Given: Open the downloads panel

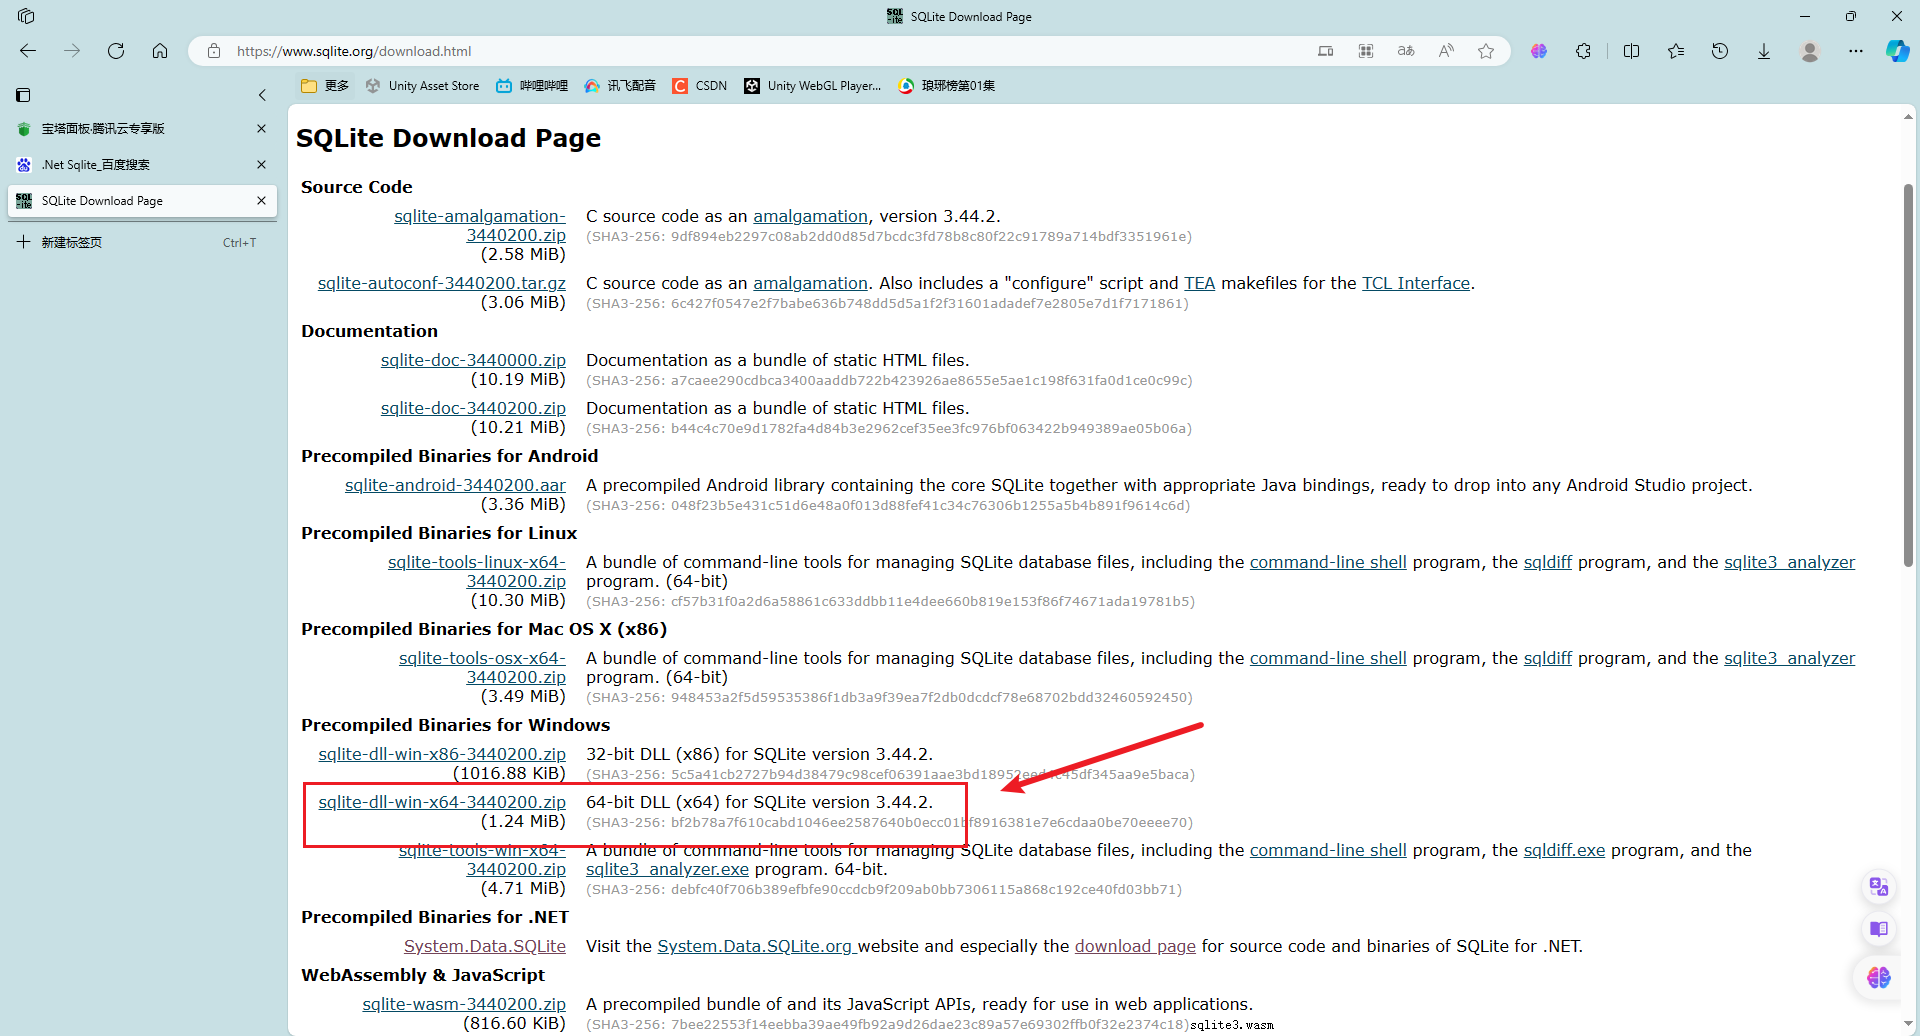Looking at the screenshot, I should (x=1764, y=51).
